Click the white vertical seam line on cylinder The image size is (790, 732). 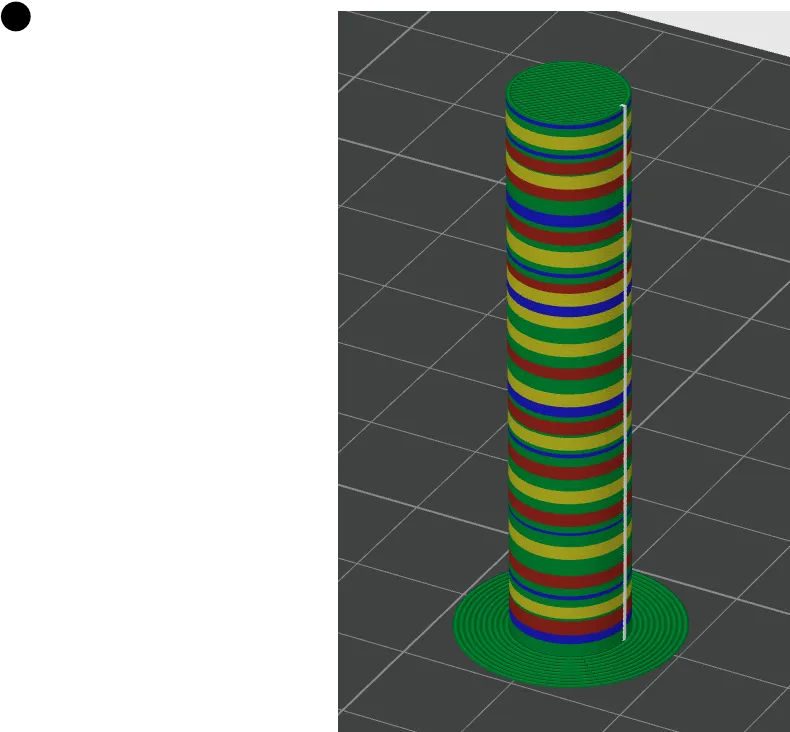pos(624,373)
